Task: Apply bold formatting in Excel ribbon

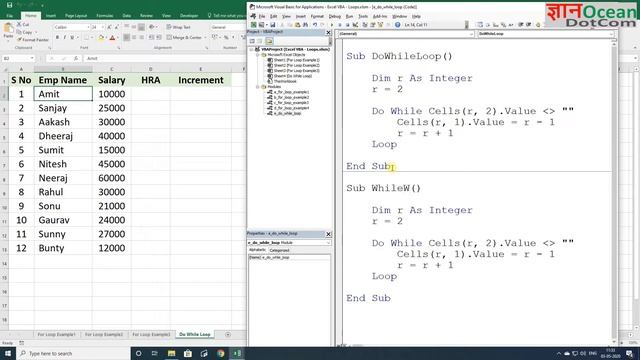Action: point(57,38)
